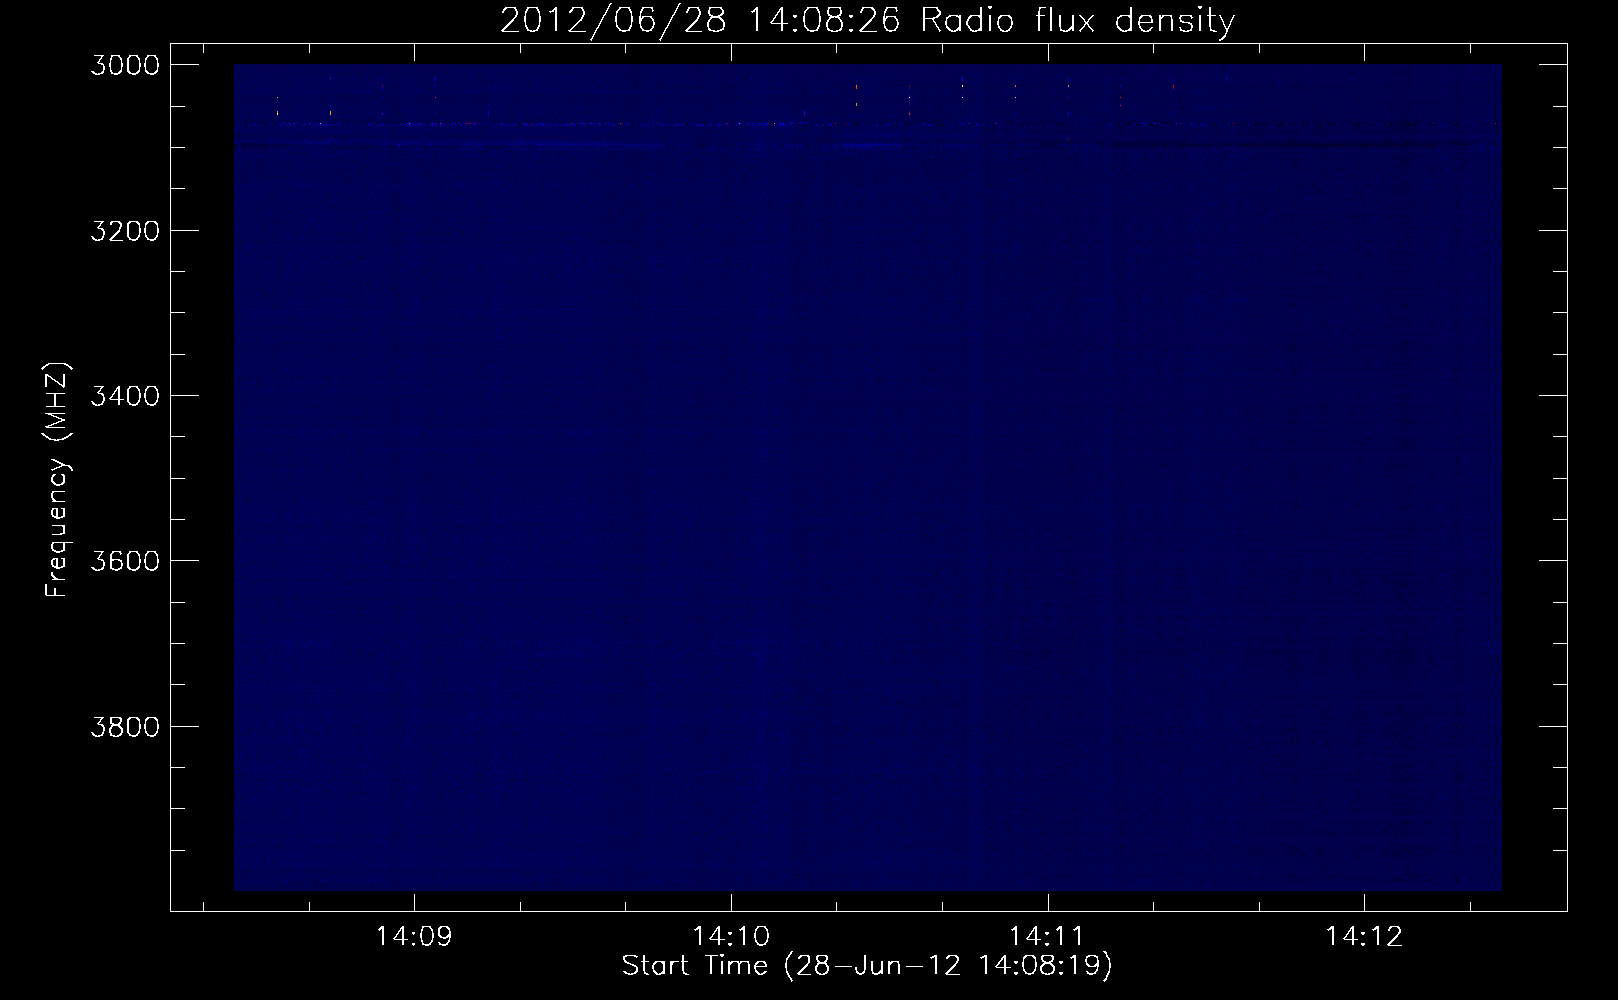
Task: Click the 3400 frequency axis label
Action: point(125,396)
